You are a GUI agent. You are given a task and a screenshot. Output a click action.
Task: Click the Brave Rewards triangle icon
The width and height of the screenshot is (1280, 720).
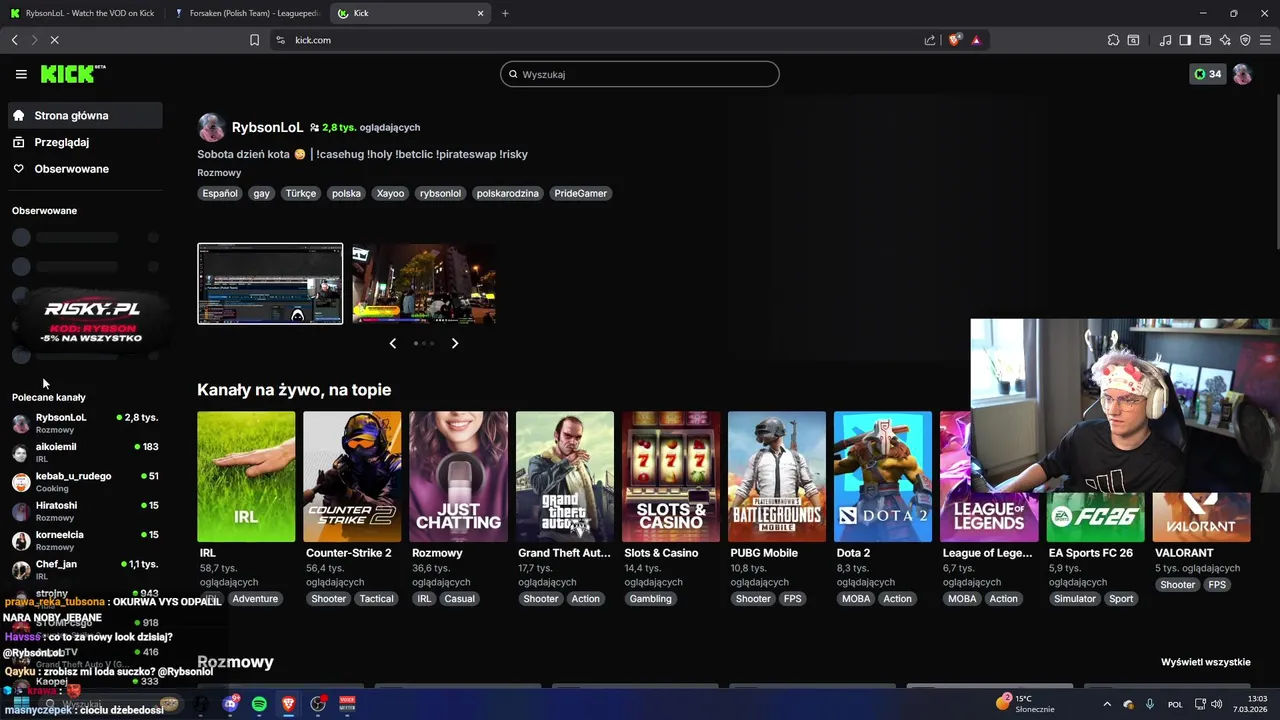coord(976,40)
